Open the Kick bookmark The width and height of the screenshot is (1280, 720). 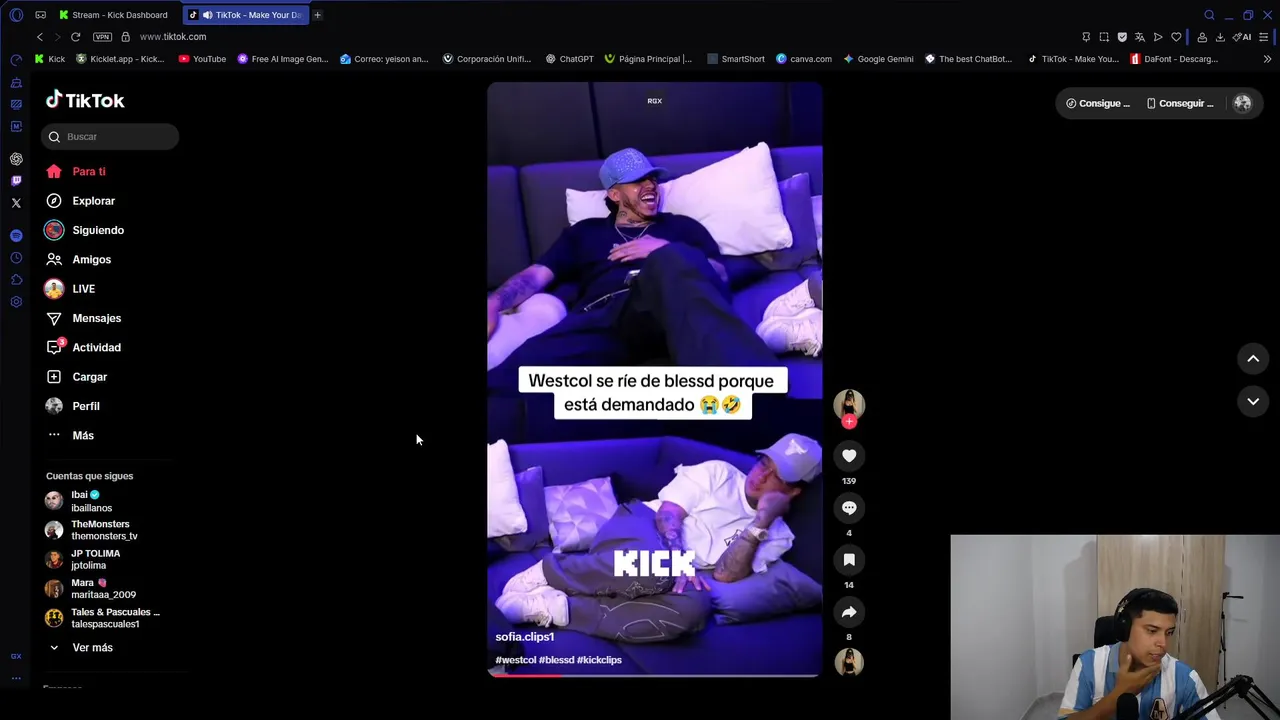coord(49,59)
